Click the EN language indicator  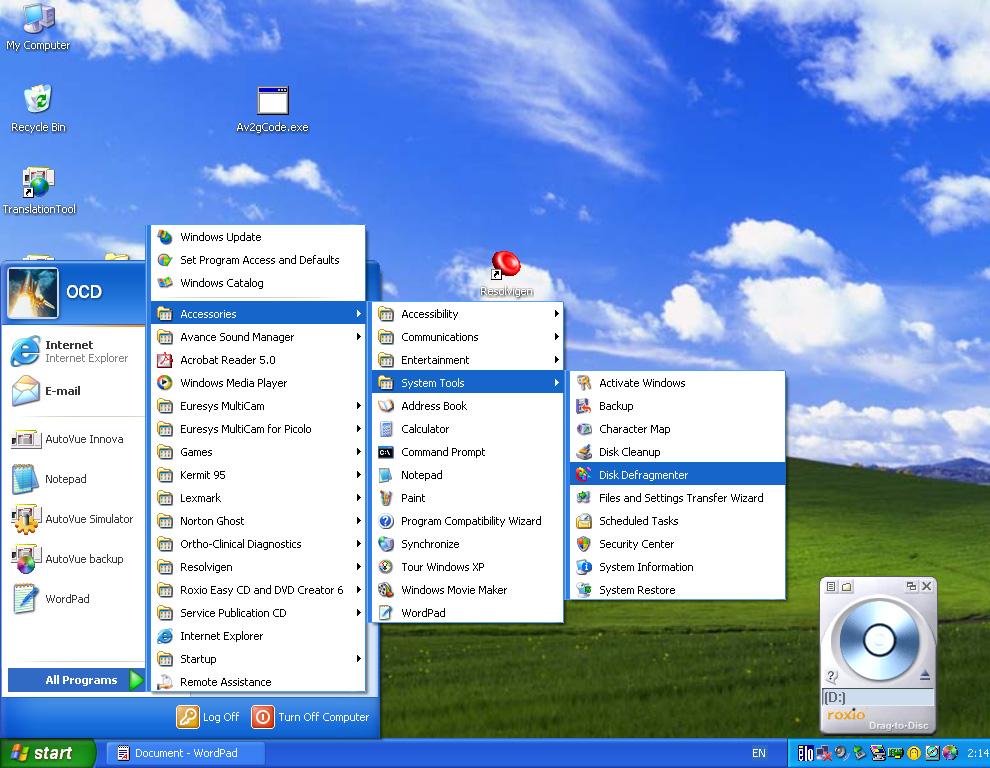click(x=758, y=753)
